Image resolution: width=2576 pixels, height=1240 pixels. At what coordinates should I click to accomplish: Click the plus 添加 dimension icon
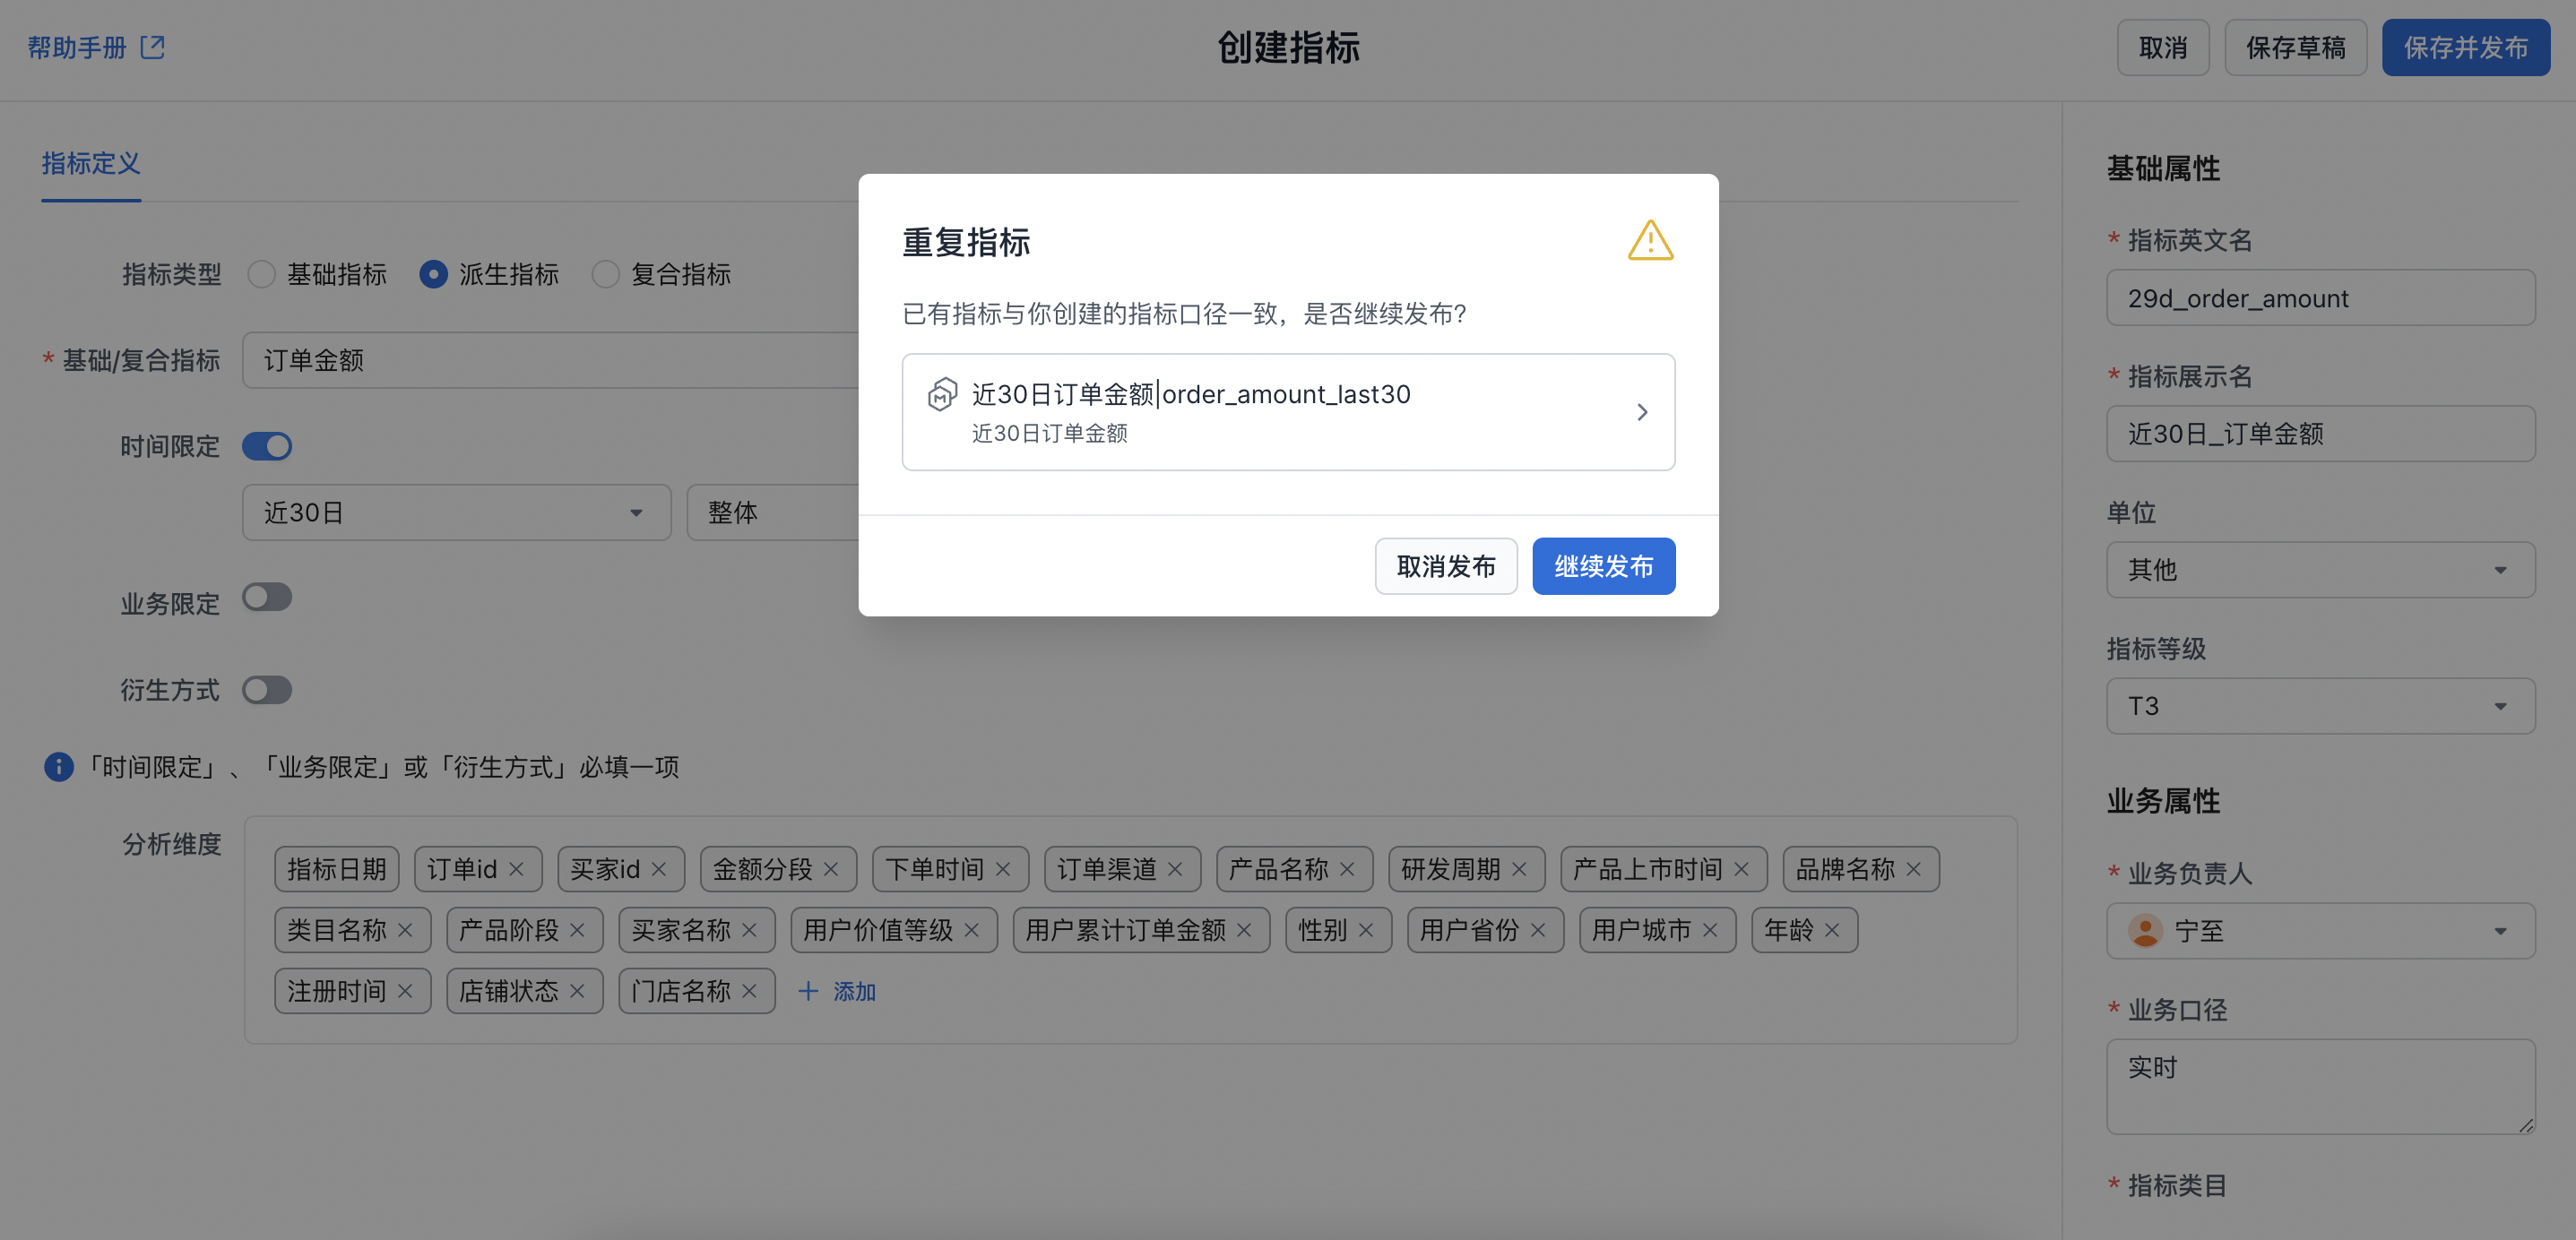click(808, 991)
